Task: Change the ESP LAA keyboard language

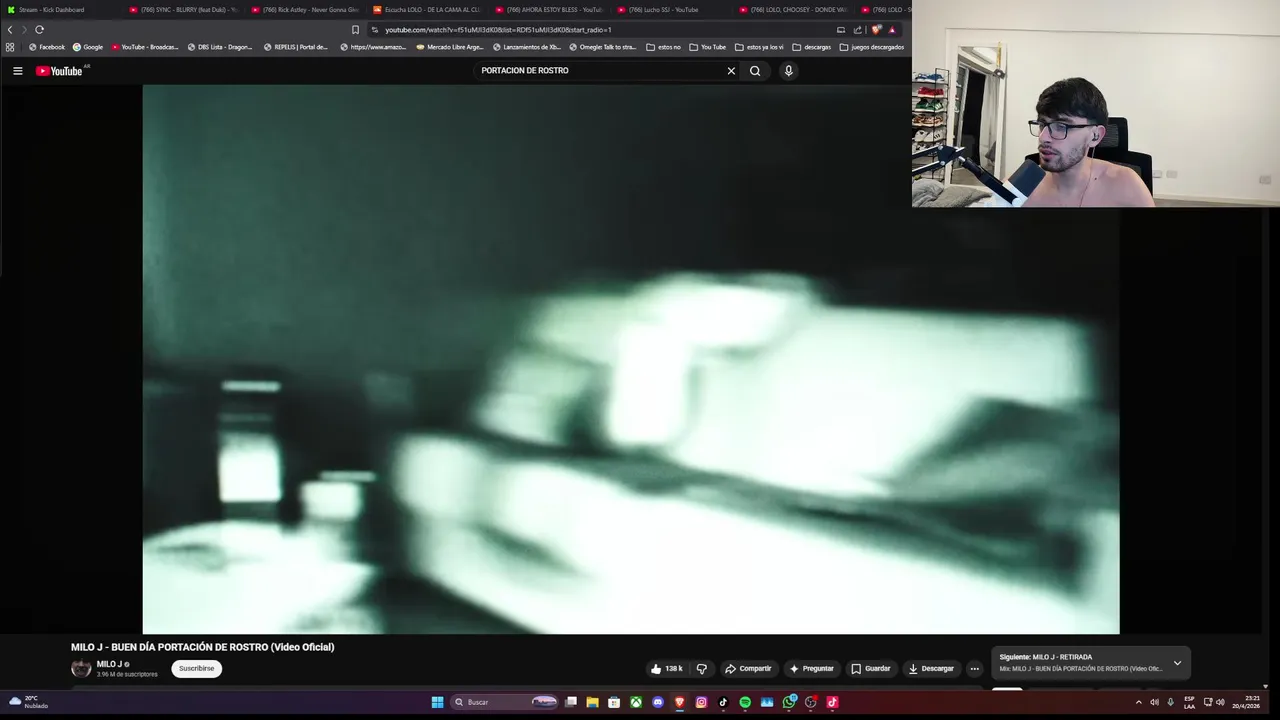Action: pyautogui.click(x=1189, y=702)
